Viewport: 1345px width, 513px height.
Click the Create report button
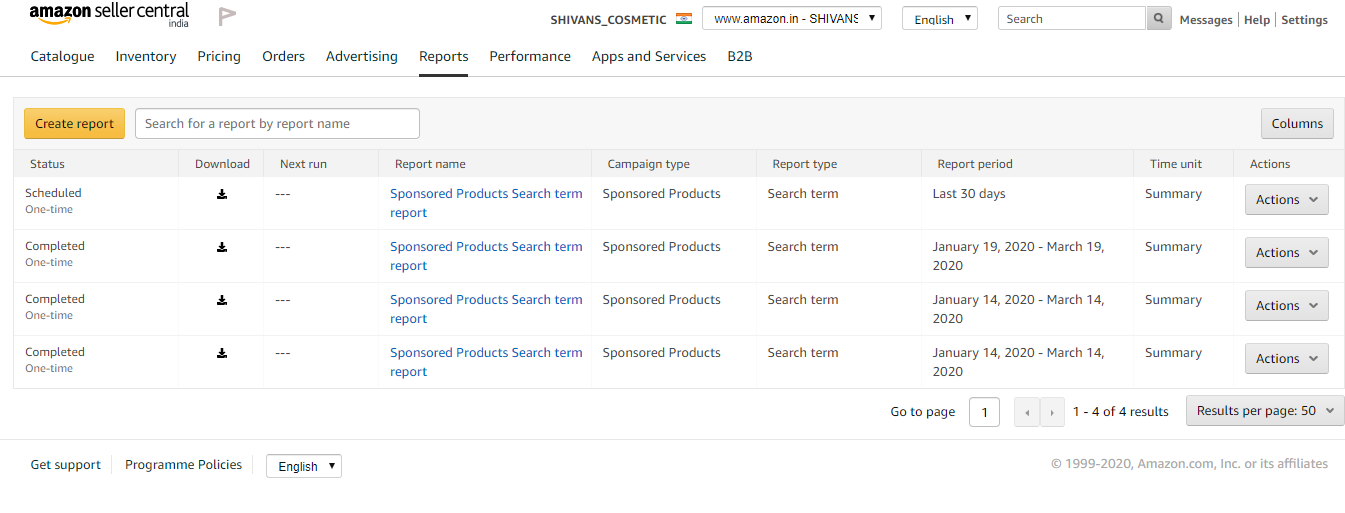click(75, 124)
